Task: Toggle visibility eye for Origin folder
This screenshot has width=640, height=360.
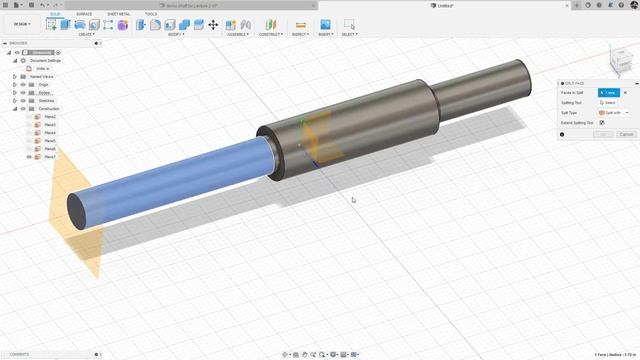Action: [23, 84]
